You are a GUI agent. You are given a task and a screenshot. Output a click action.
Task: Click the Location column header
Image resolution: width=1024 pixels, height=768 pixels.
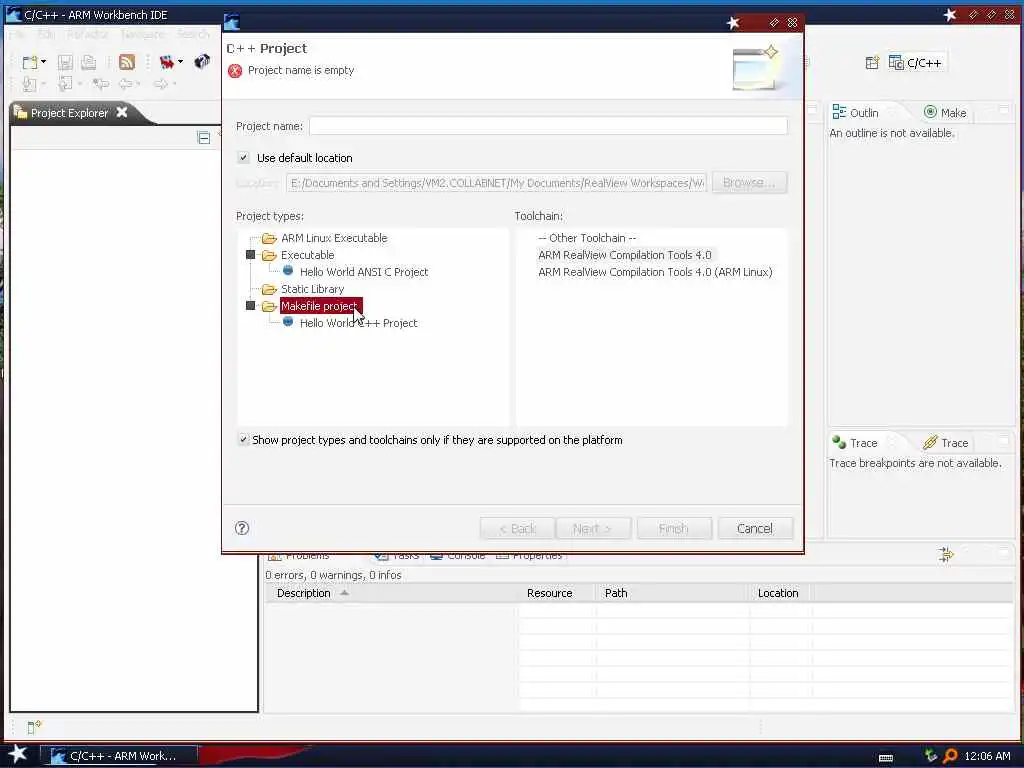click(x=778, y=593)
